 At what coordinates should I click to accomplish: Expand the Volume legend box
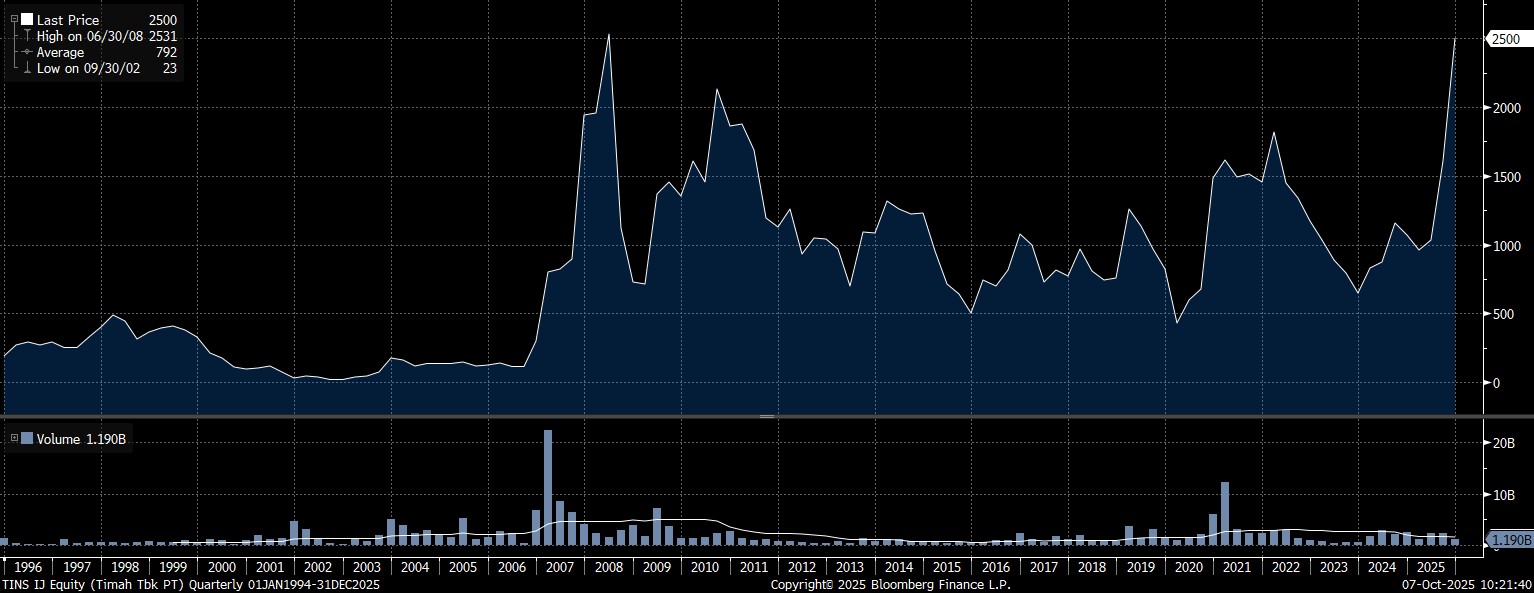pos(14,438)
